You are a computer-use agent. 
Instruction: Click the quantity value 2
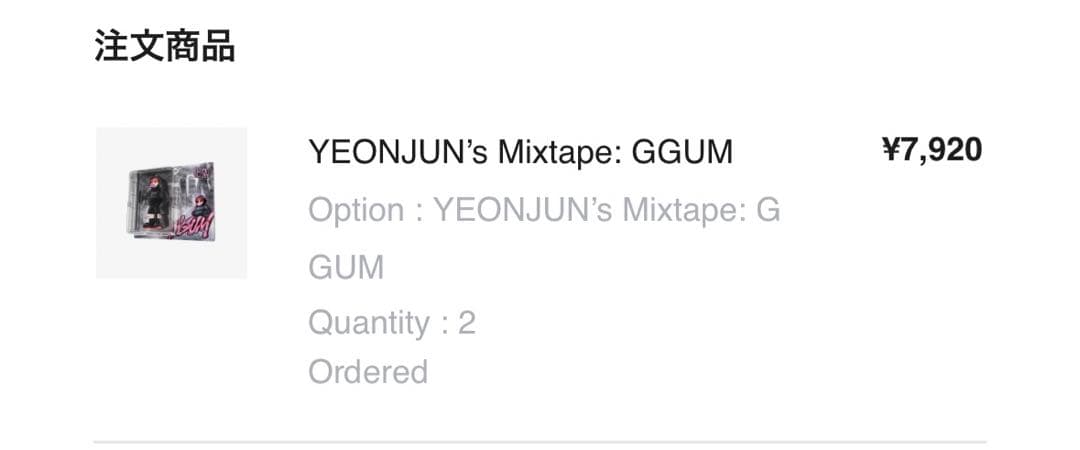pyautogui.click(x=467, y=322)
